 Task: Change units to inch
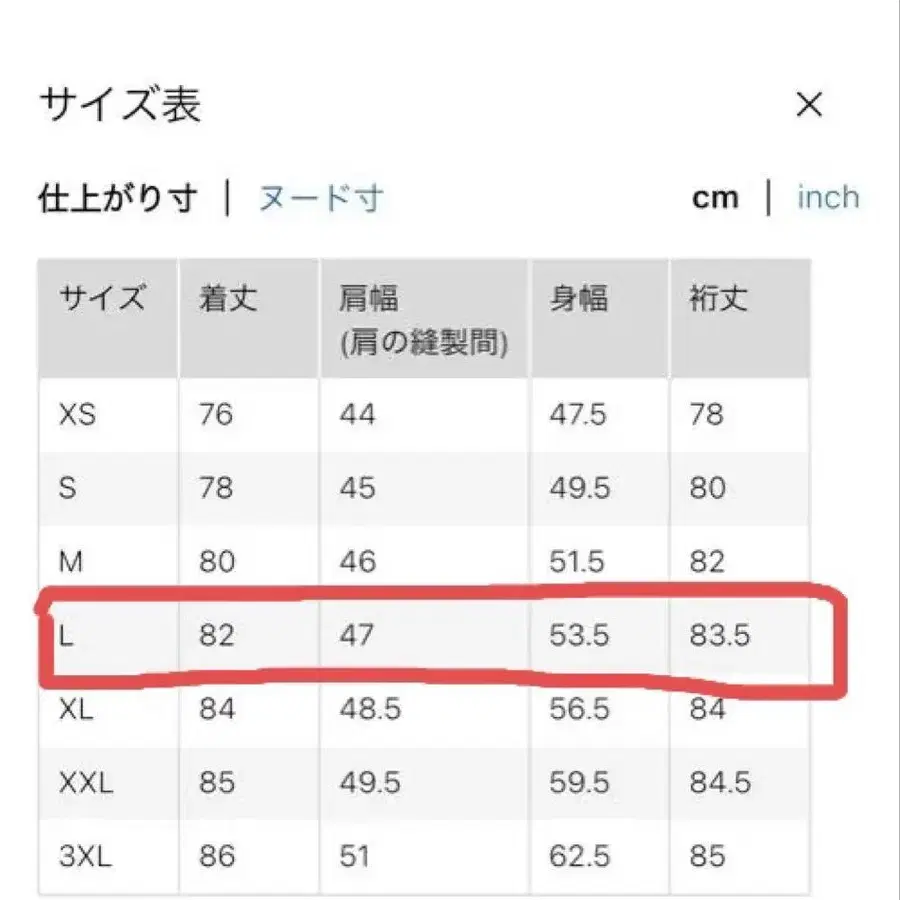coord(827,197)
